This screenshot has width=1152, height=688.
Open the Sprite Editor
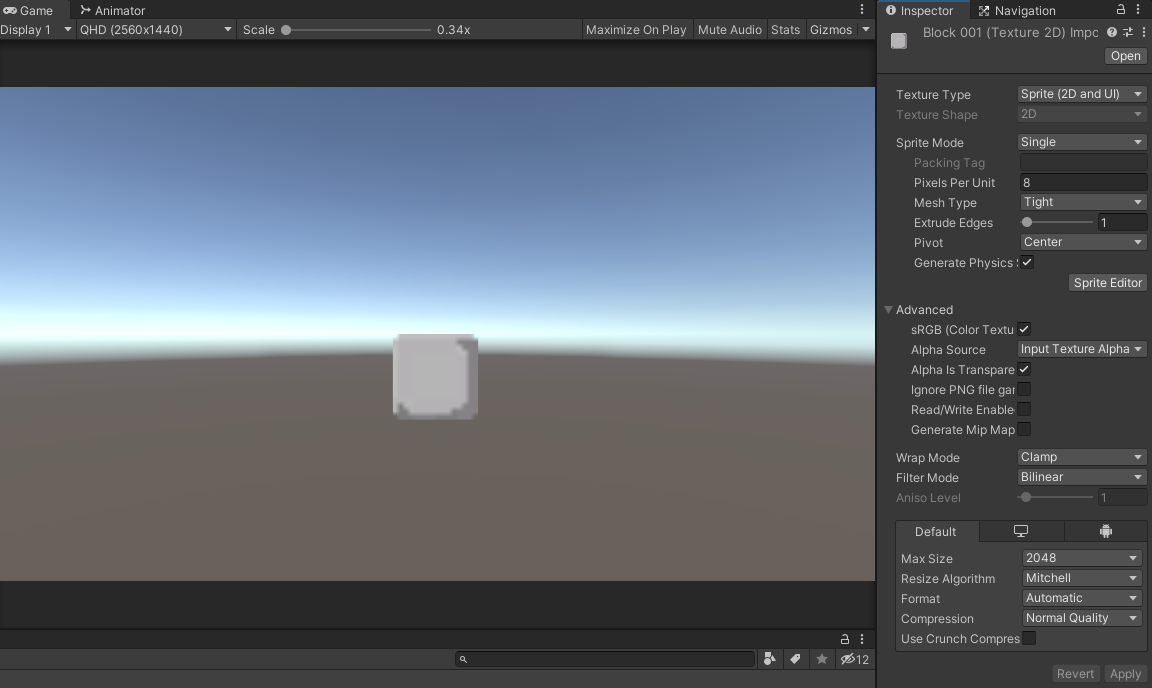(x=1107, y=283)
